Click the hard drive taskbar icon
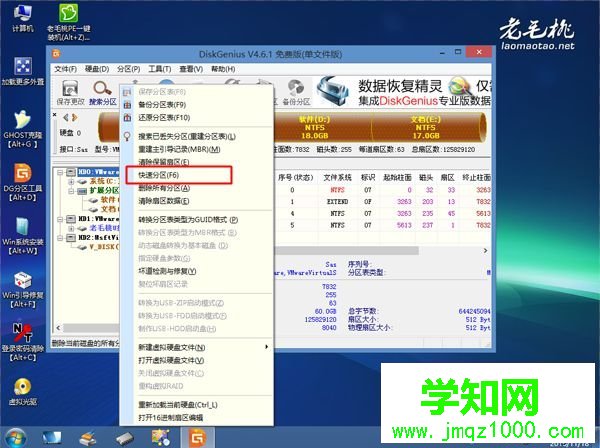The width and height of the screenshot is (600, 448). point(125,438)
